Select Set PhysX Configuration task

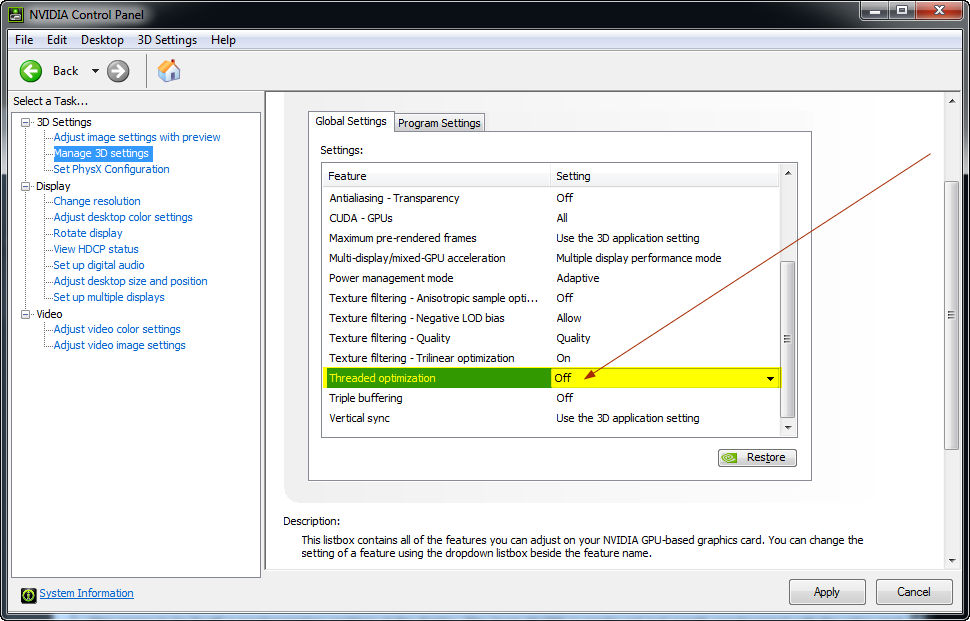tap(111, 169)
